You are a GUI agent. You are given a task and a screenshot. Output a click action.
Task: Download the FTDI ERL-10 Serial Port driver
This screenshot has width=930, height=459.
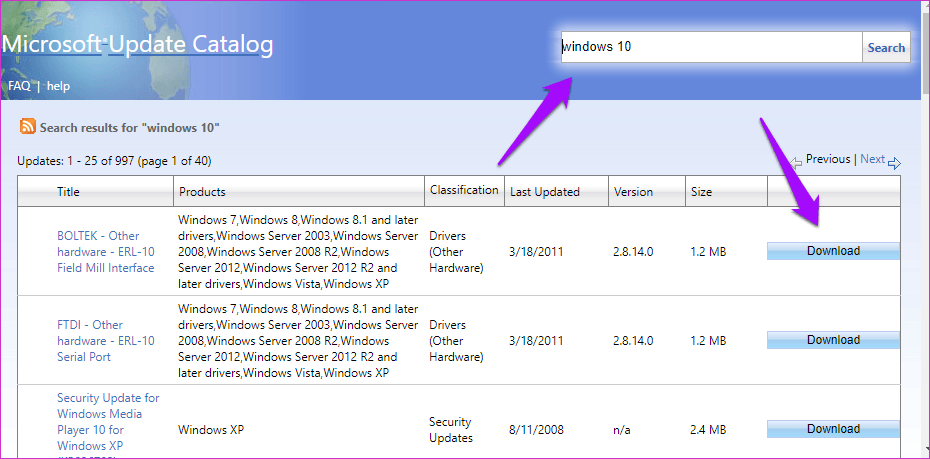(x=833, y=340)
